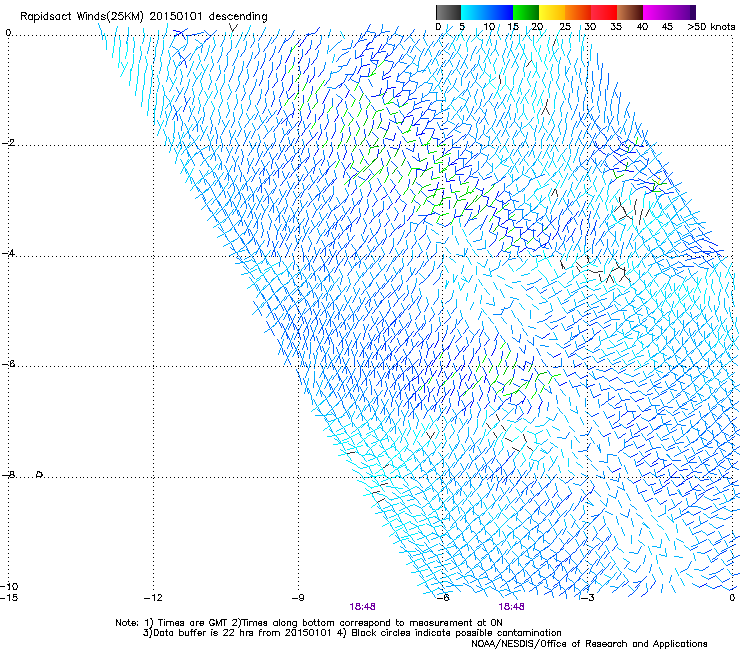Viewport: 740px width, 650px height.
Task: Click the '45' legend scale label
Action: coord(667,27)
